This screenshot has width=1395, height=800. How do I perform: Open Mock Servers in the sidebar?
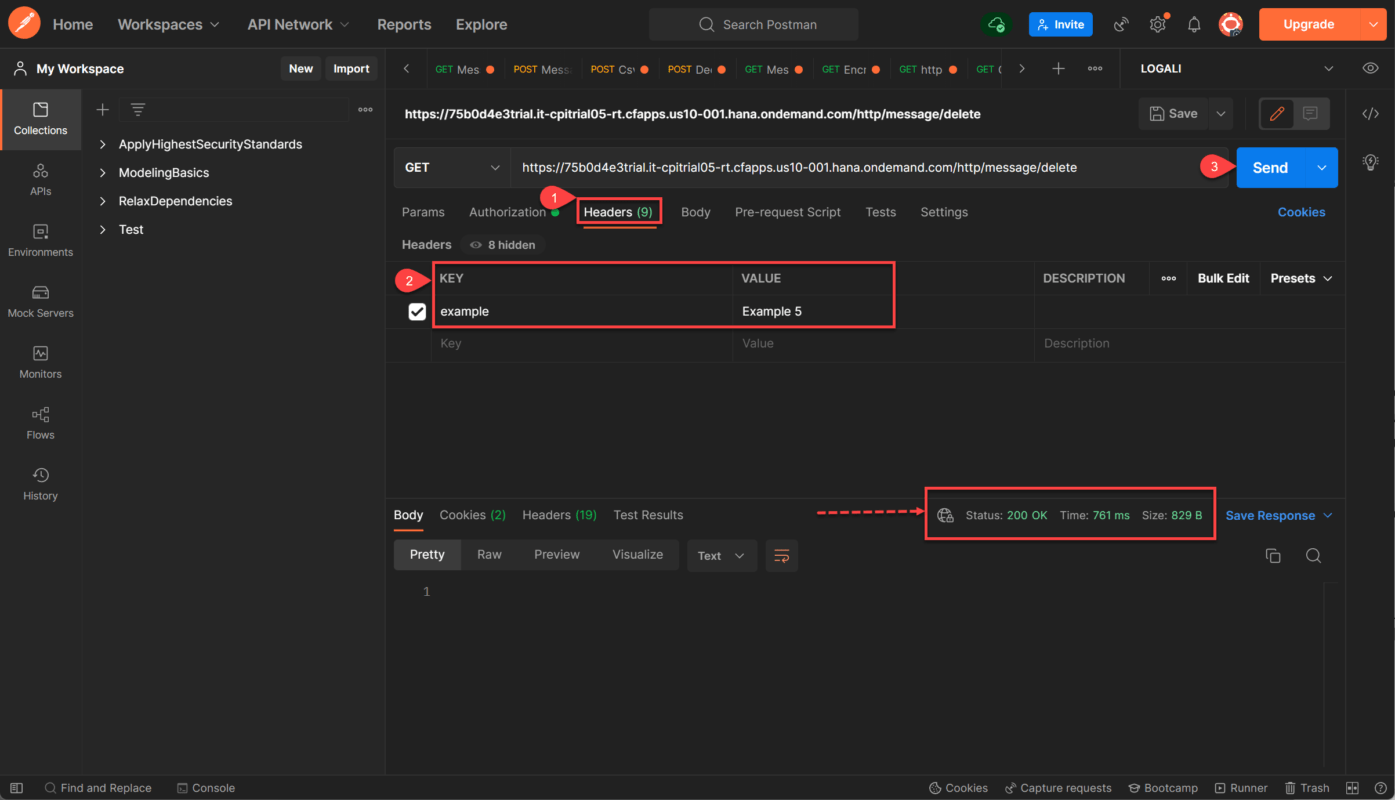point(40,302)
